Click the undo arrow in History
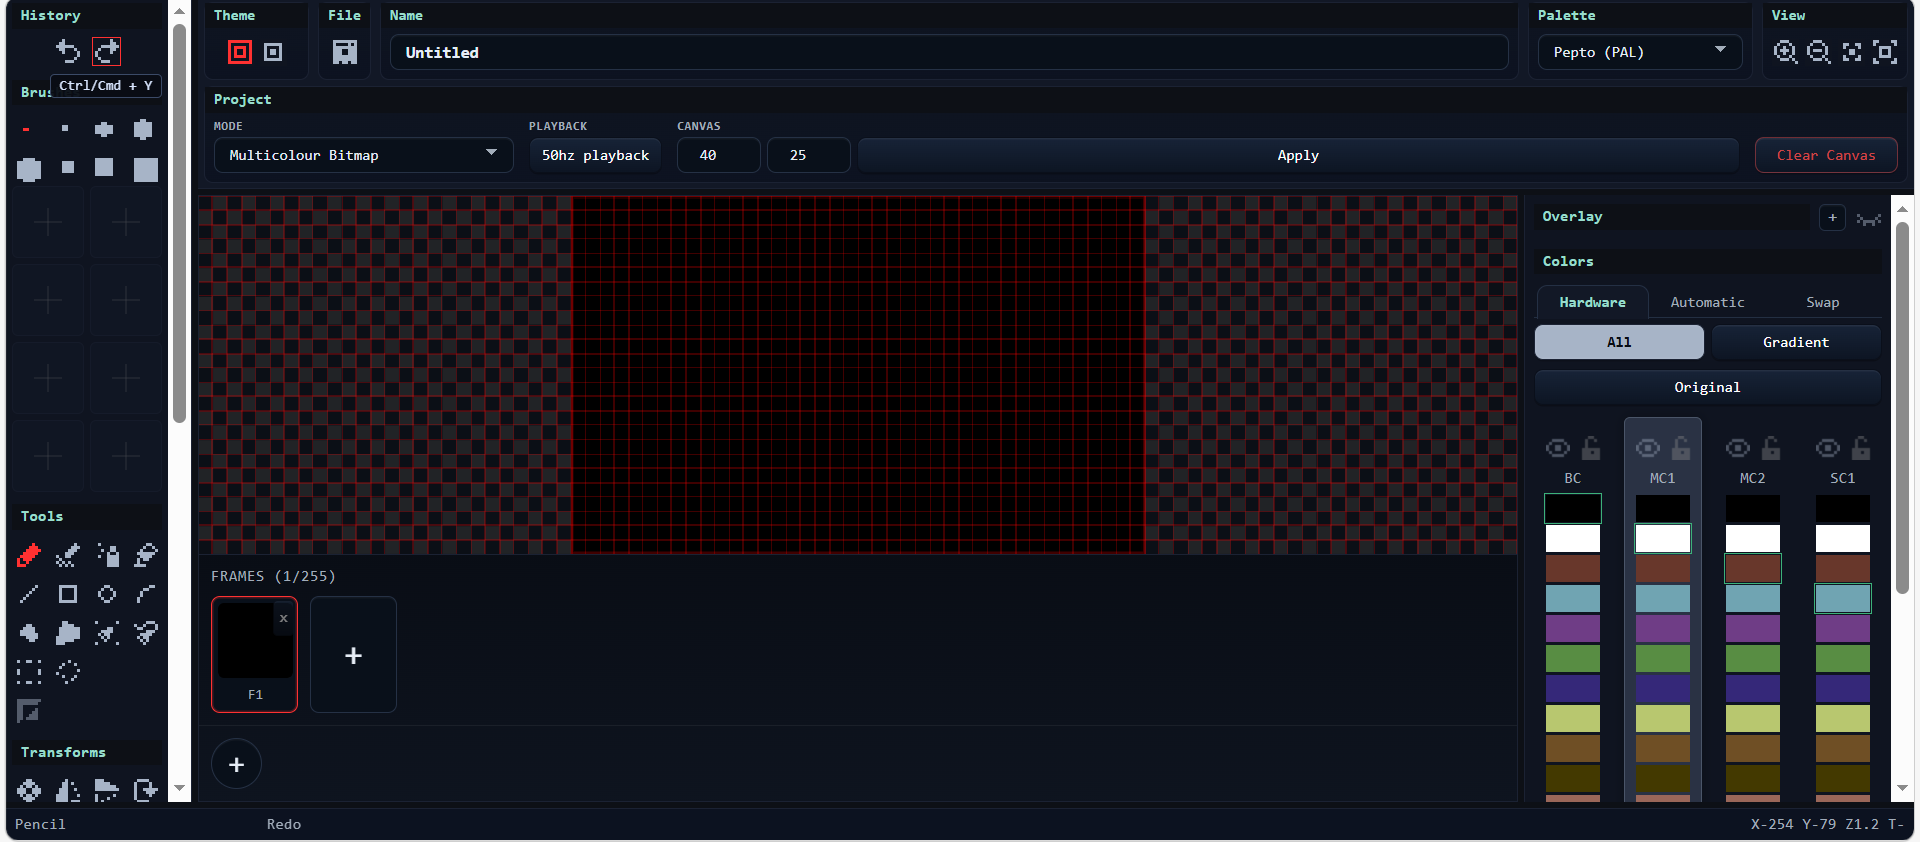Screen dimensions: 1920x842 tap(68, 51)
